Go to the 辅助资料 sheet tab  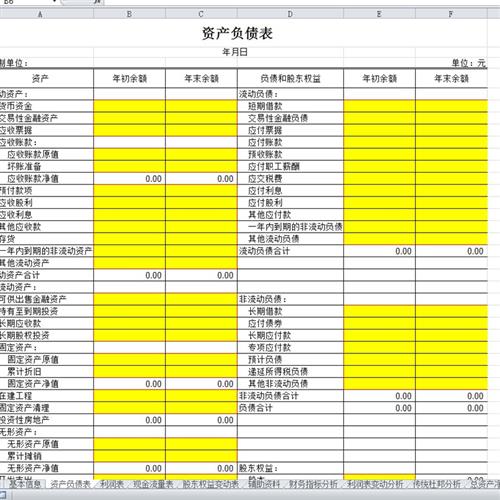point(264,484)
